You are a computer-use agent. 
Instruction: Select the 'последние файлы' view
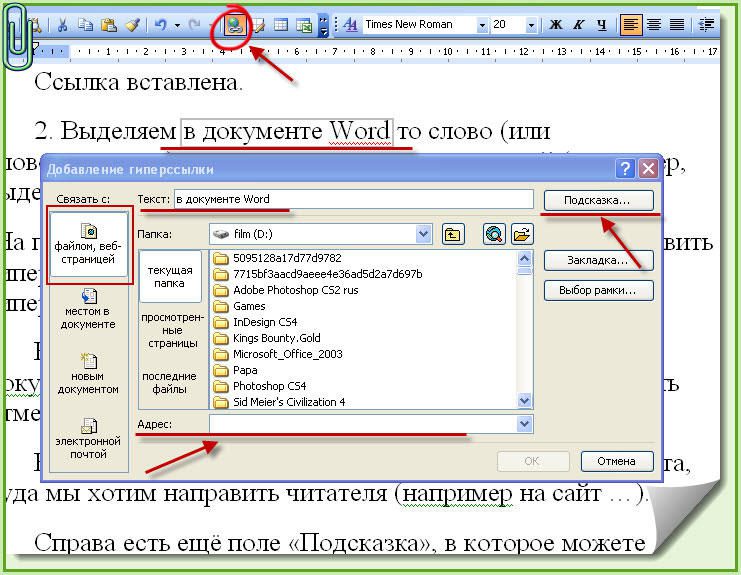pos(170,383)
